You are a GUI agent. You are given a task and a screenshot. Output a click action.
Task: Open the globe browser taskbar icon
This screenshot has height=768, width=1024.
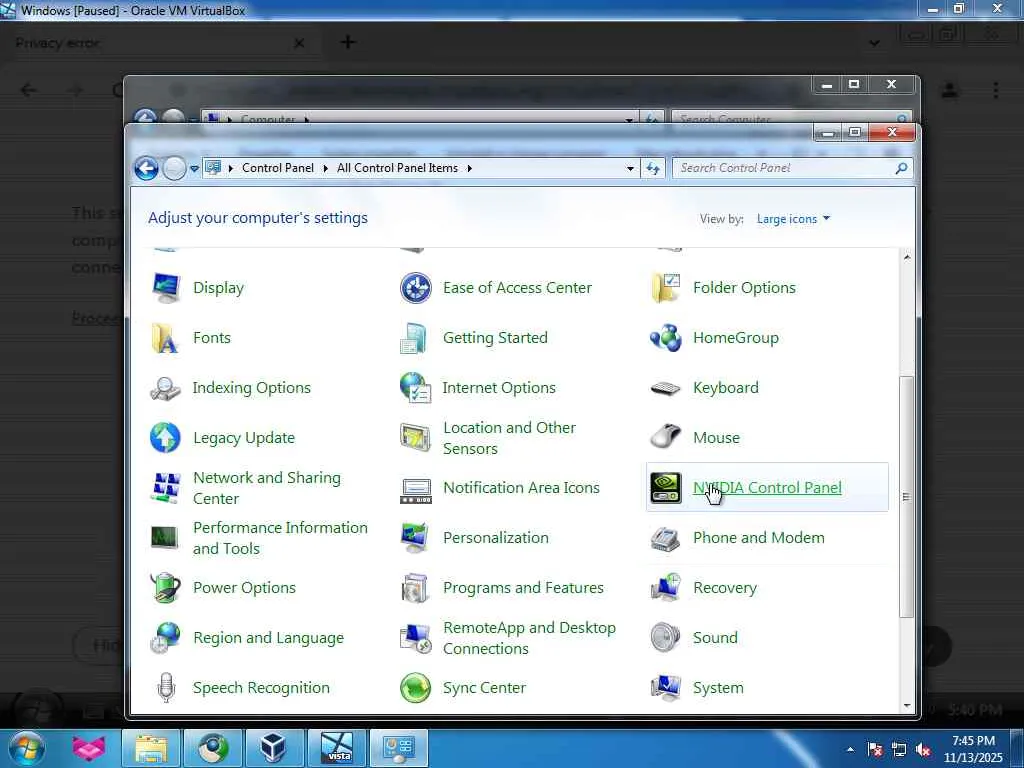212,748
